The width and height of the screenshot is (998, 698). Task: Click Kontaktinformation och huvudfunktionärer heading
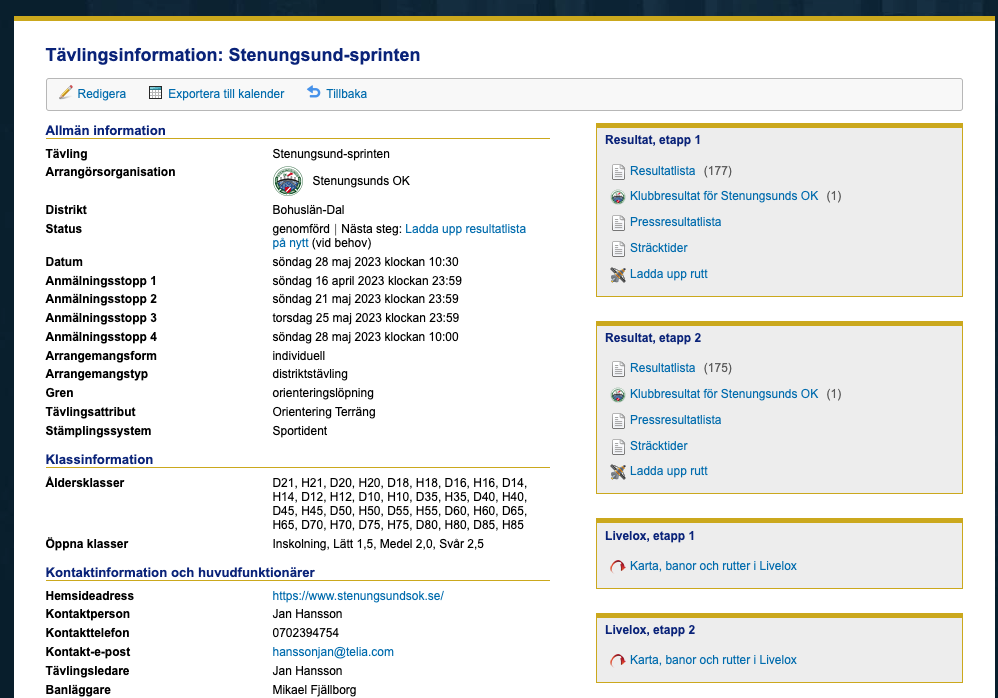point(180,572)
